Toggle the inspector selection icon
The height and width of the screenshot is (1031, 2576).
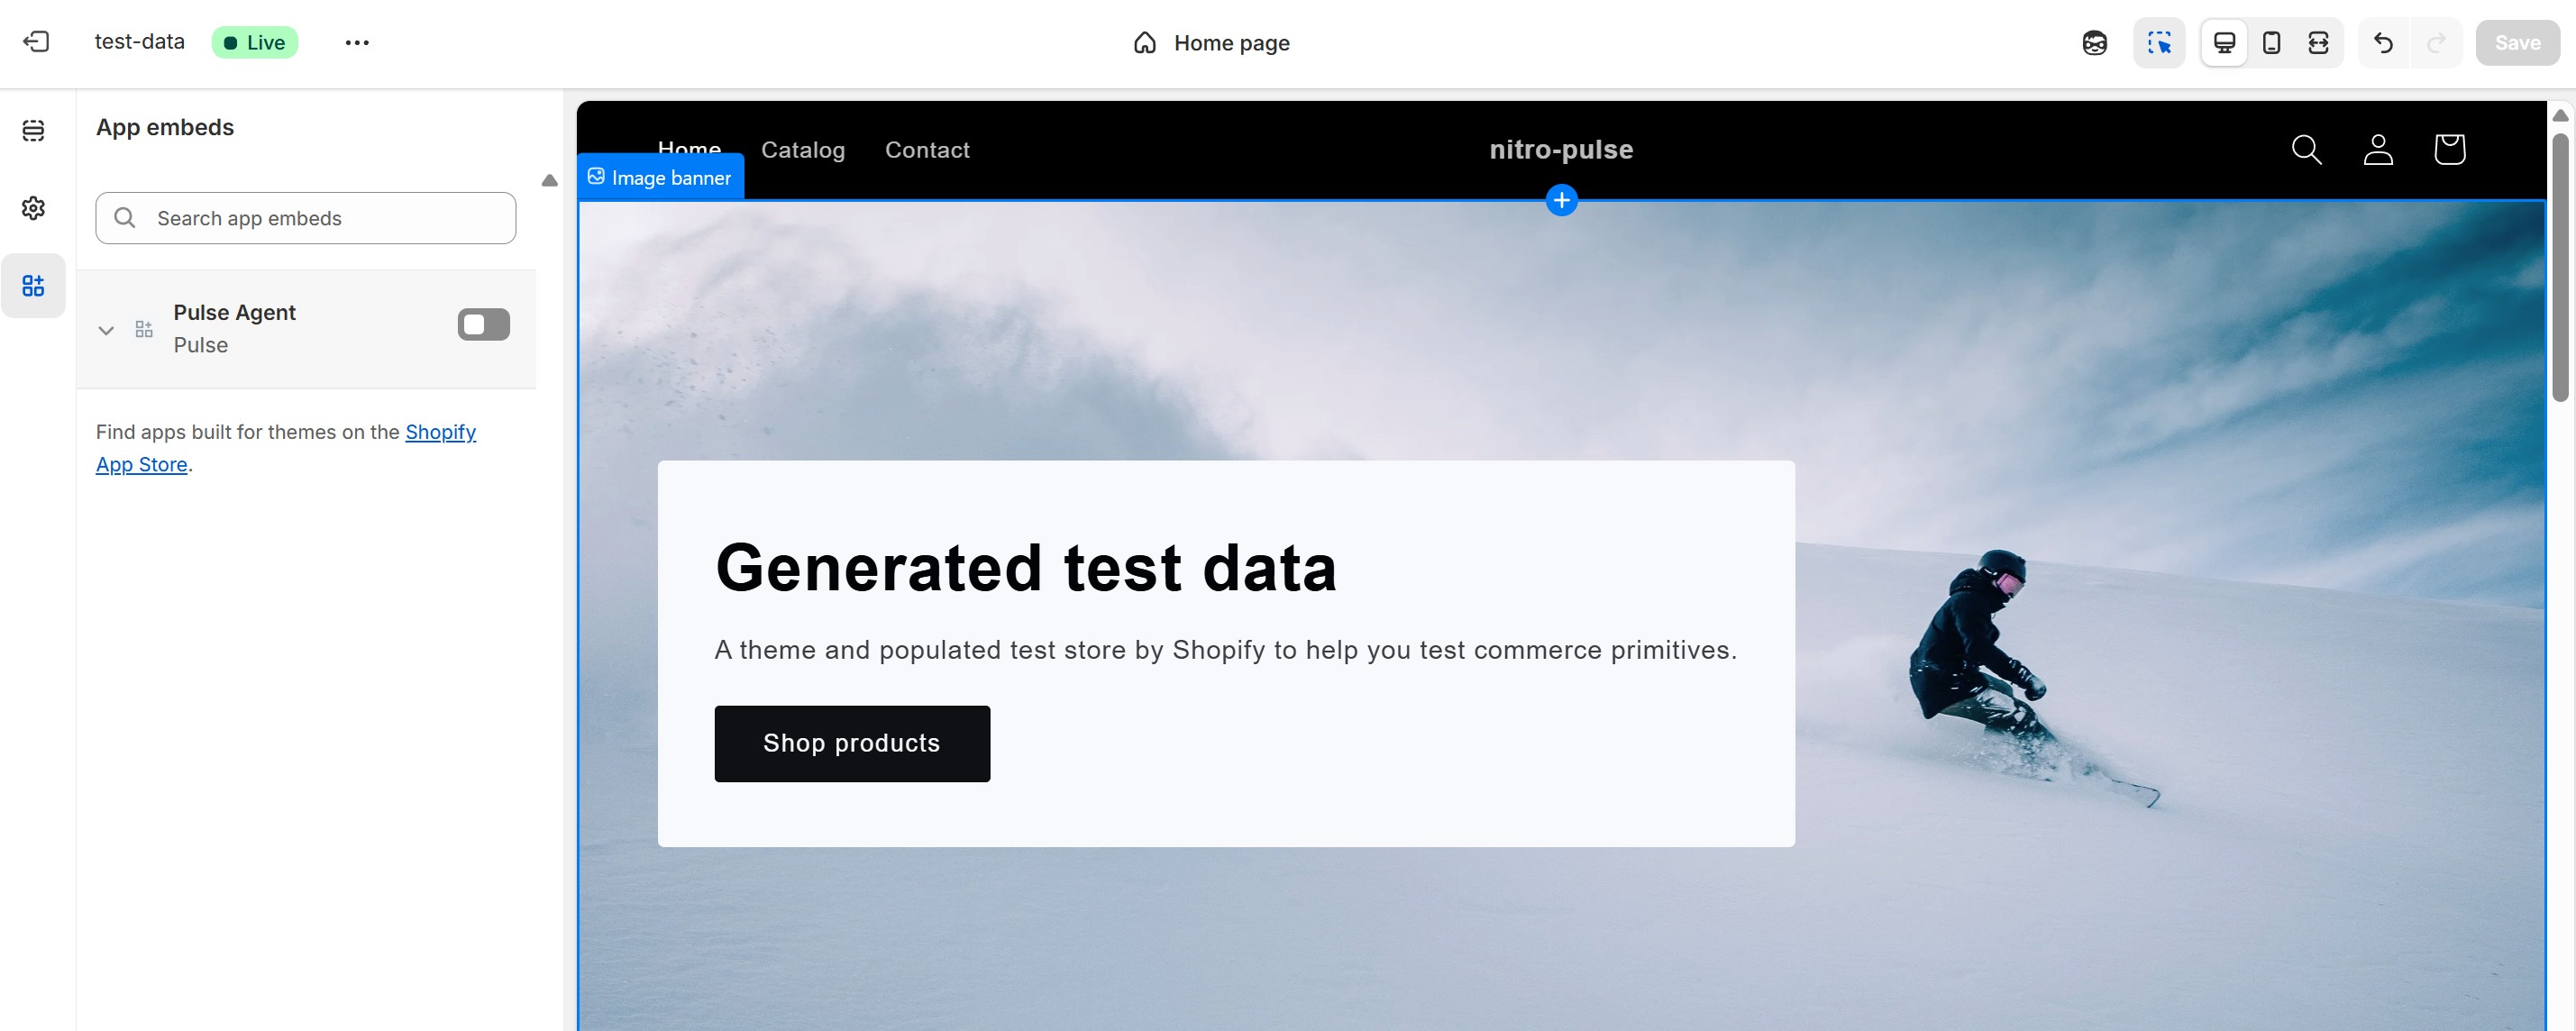coord(2159,43)
